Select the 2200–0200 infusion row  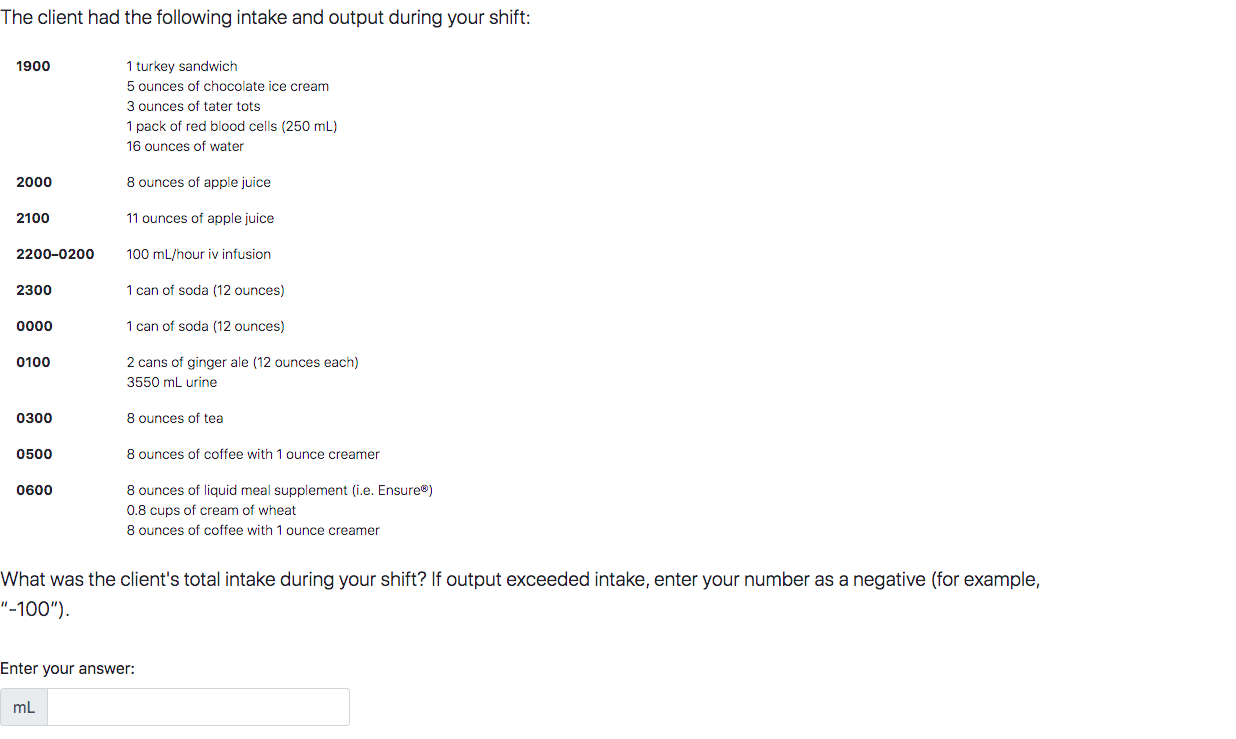click(x=55, y=254)
